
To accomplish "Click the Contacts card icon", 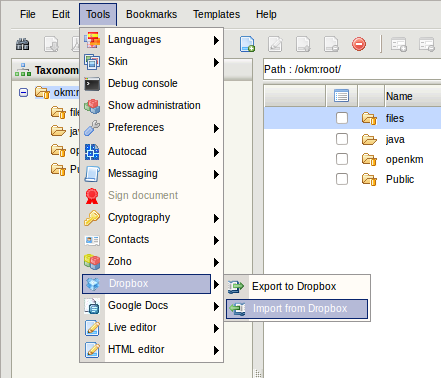I will [x=92, y=240].
